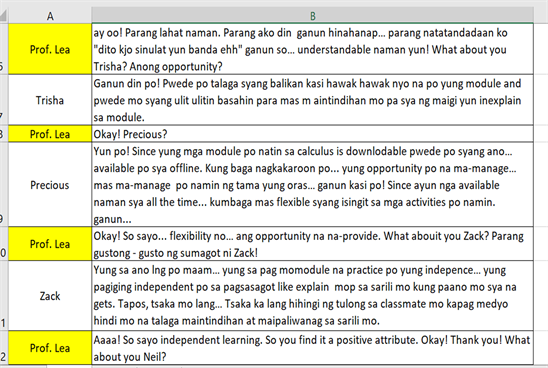Viewport: 548px width, 368px height.
Task: Select the Zack name cell
Action: 50,296
